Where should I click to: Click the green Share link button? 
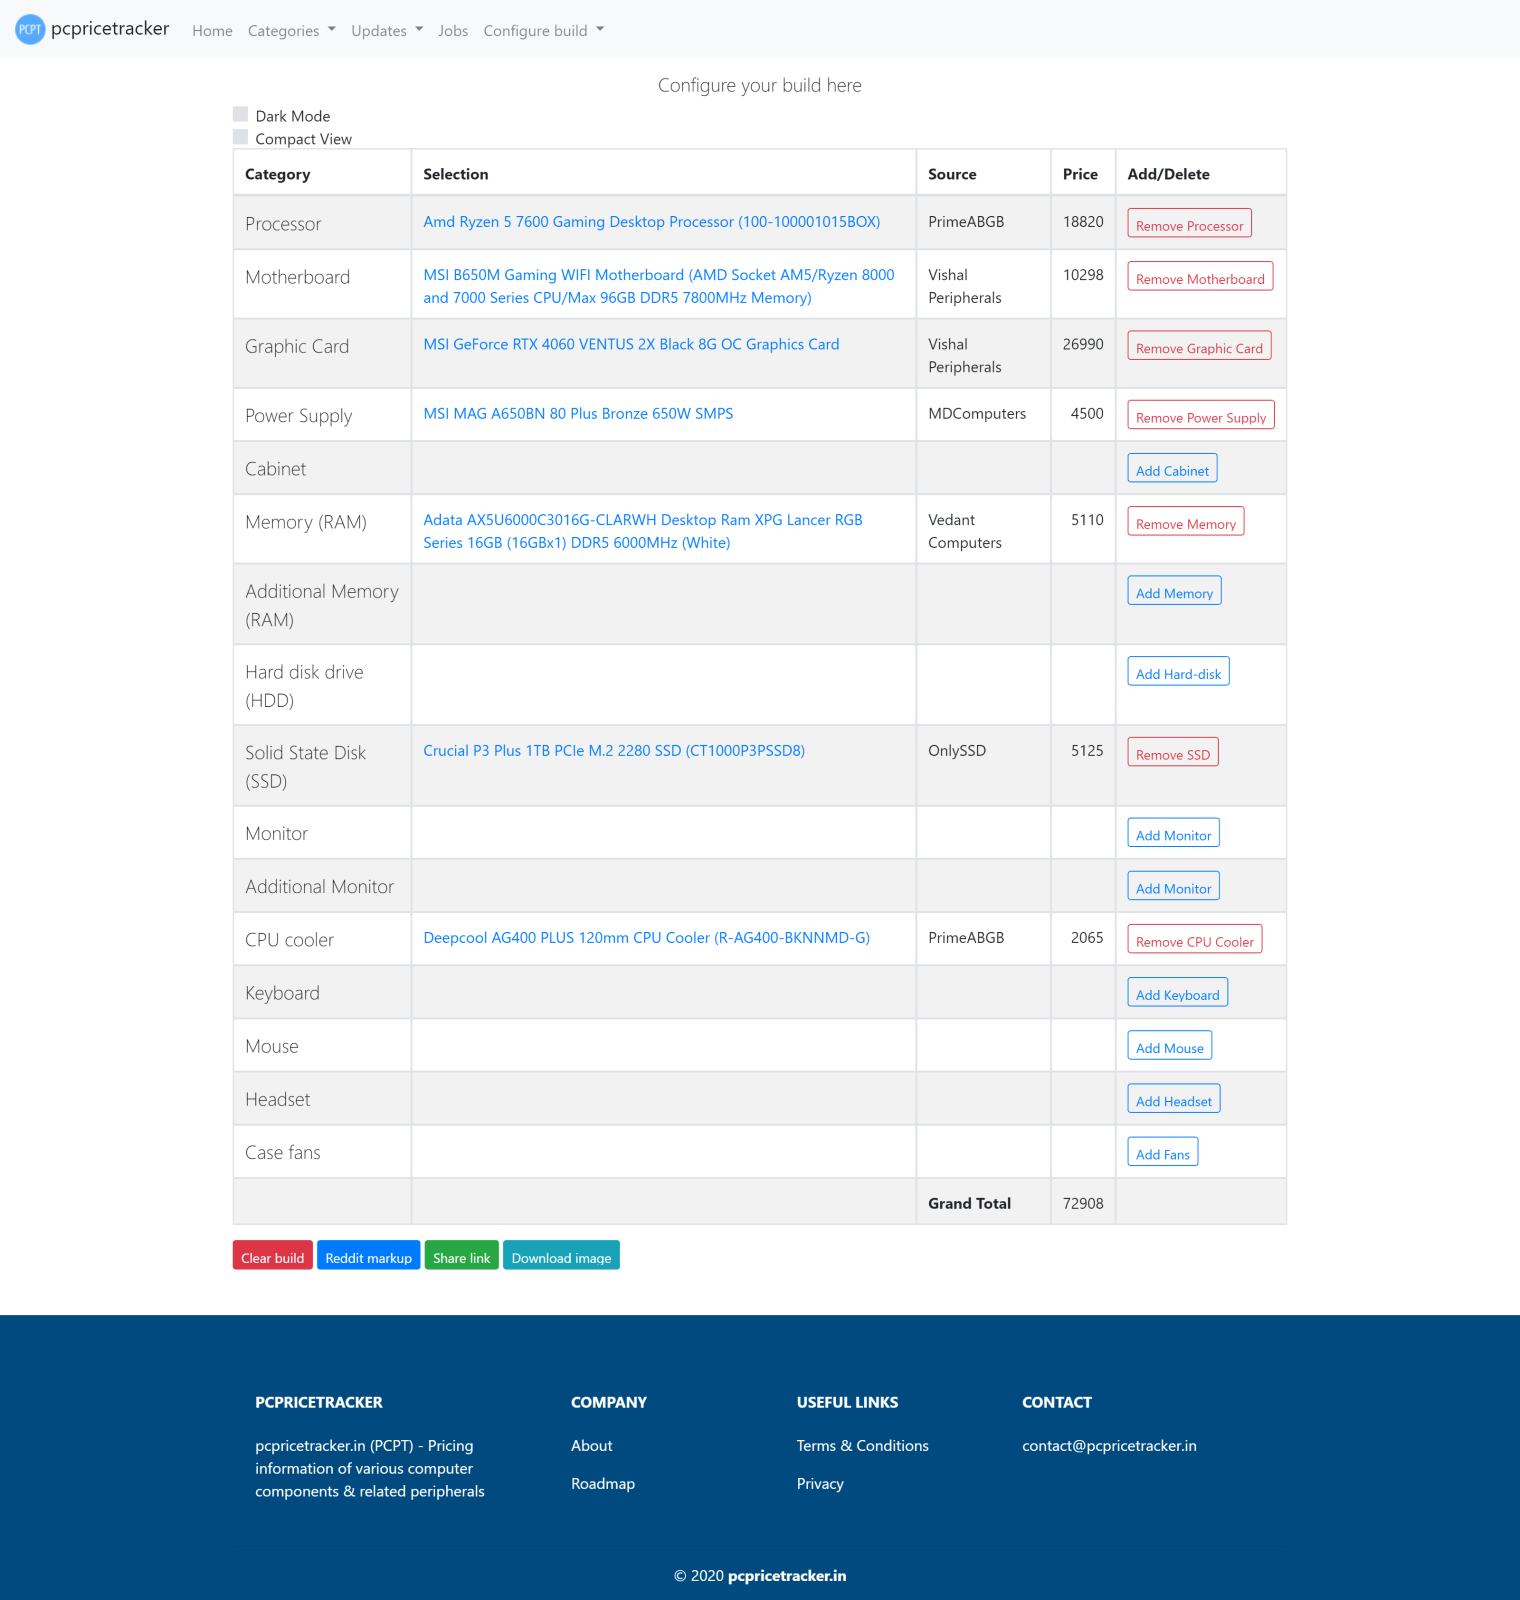461,1255
